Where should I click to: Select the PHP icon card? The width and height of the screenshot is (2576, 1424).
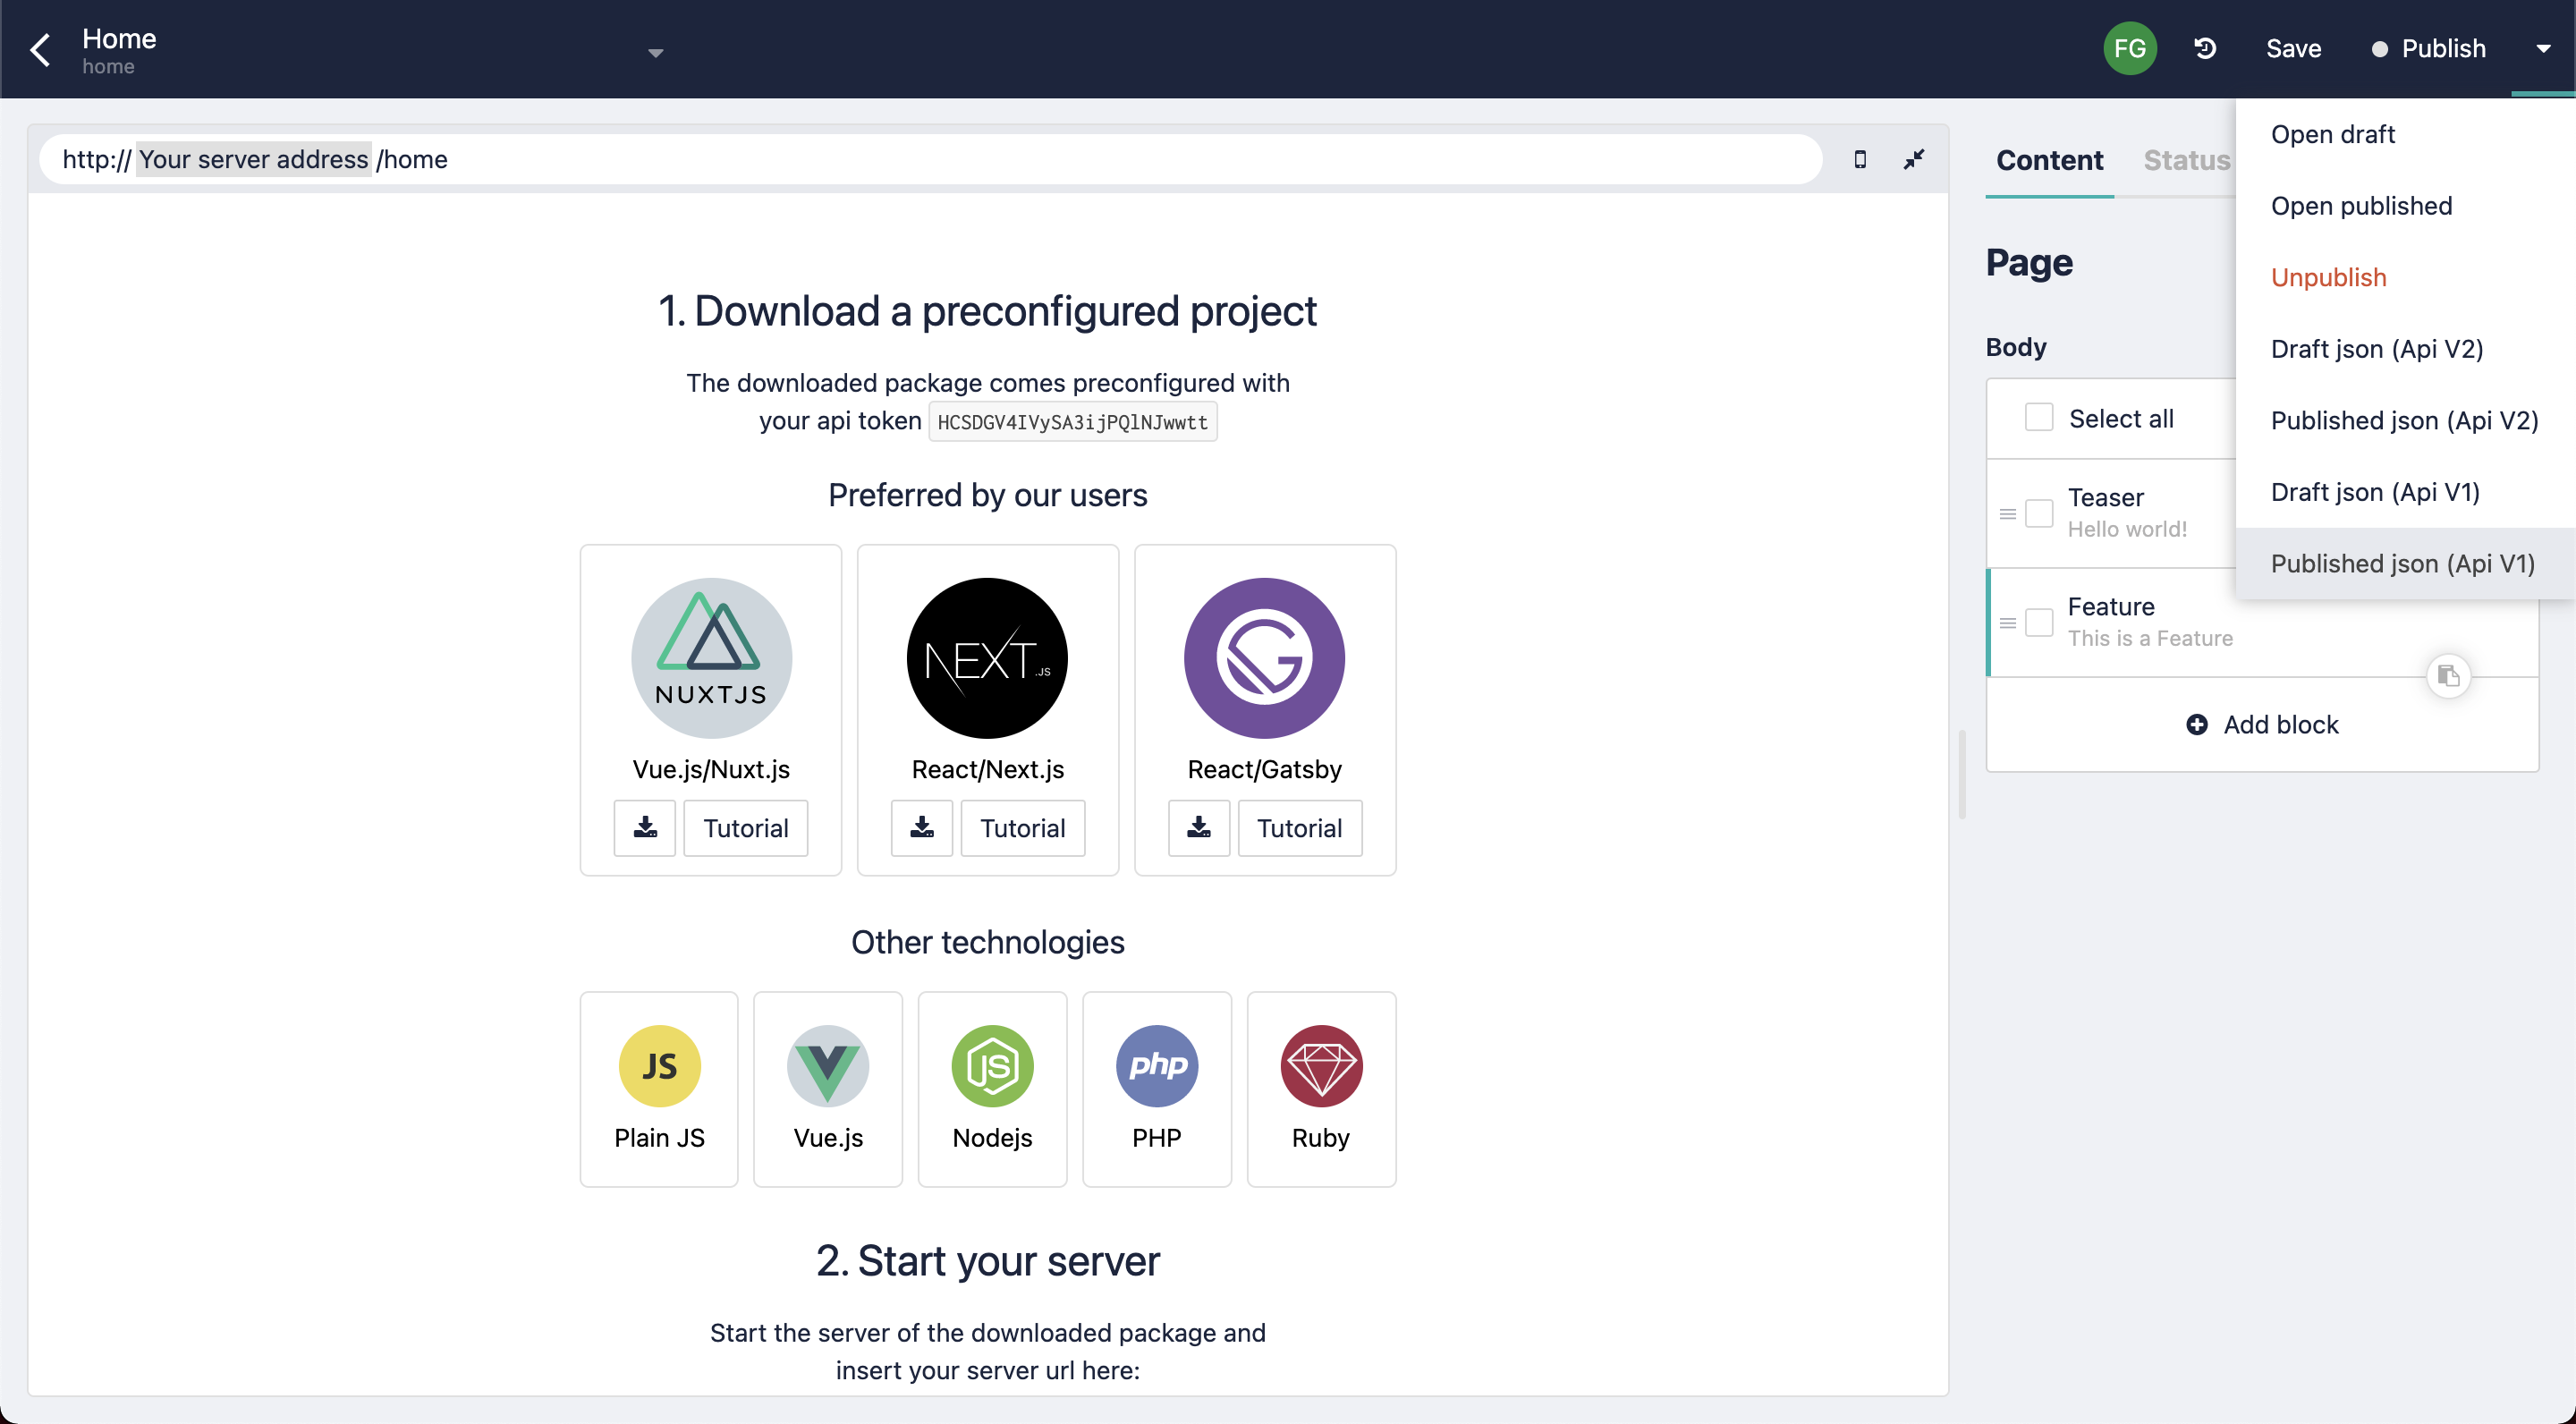click(1157, 1089)
